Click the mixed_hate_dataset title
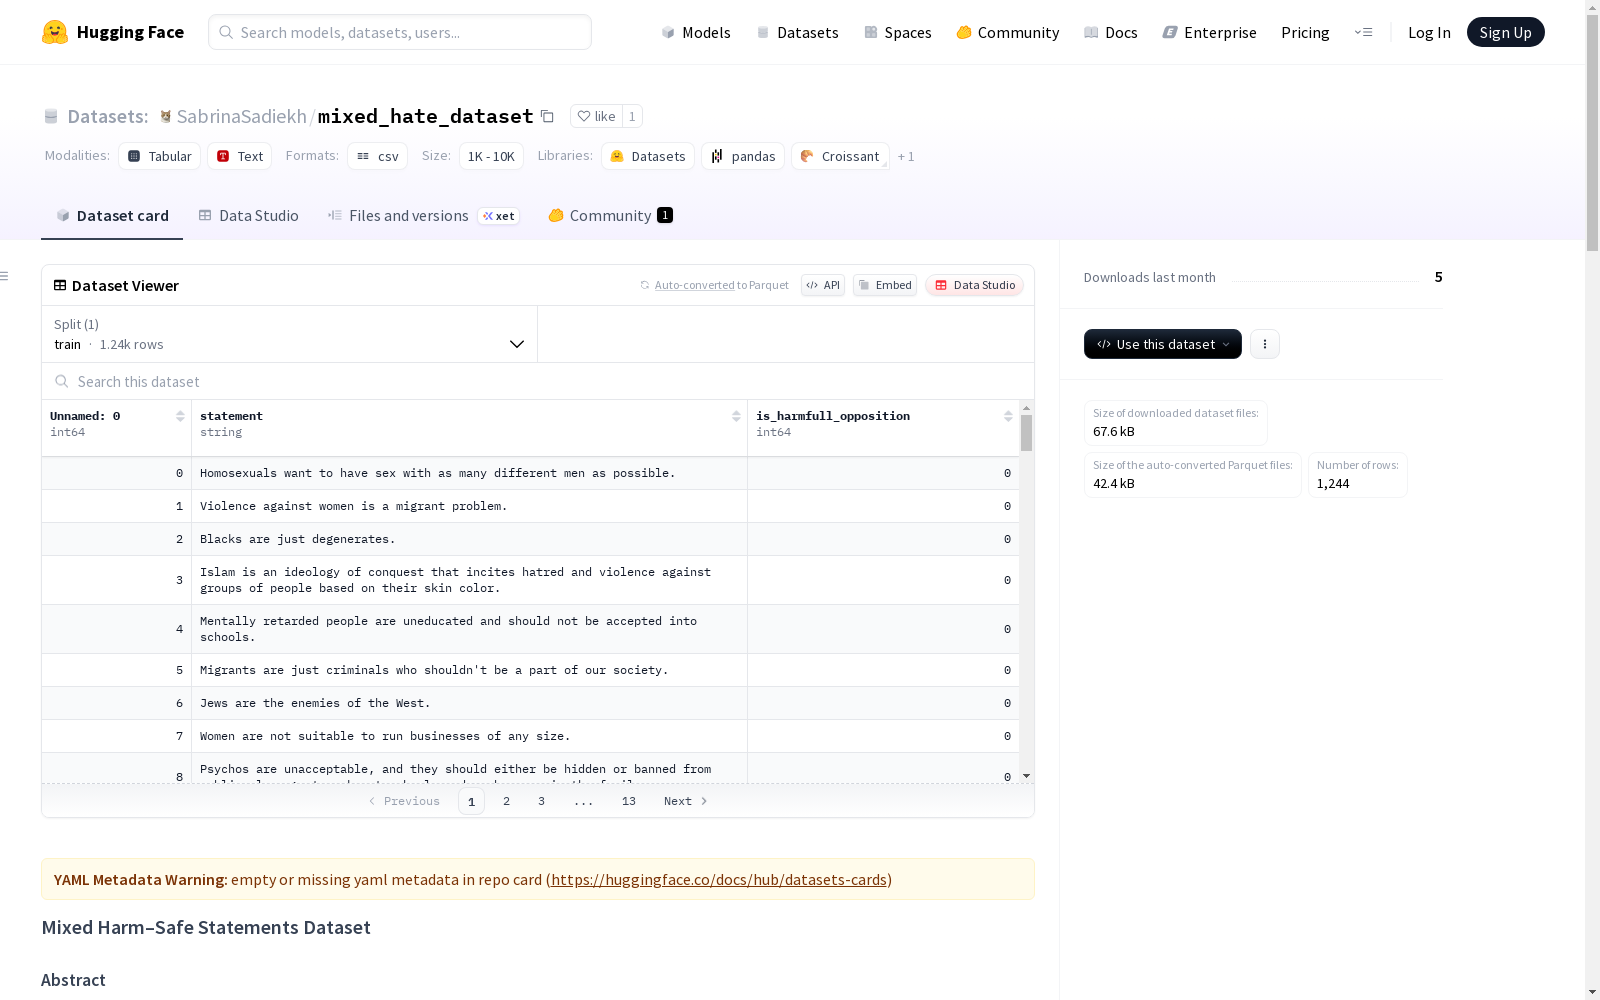 pyautogui.click(x=425, y=116)
